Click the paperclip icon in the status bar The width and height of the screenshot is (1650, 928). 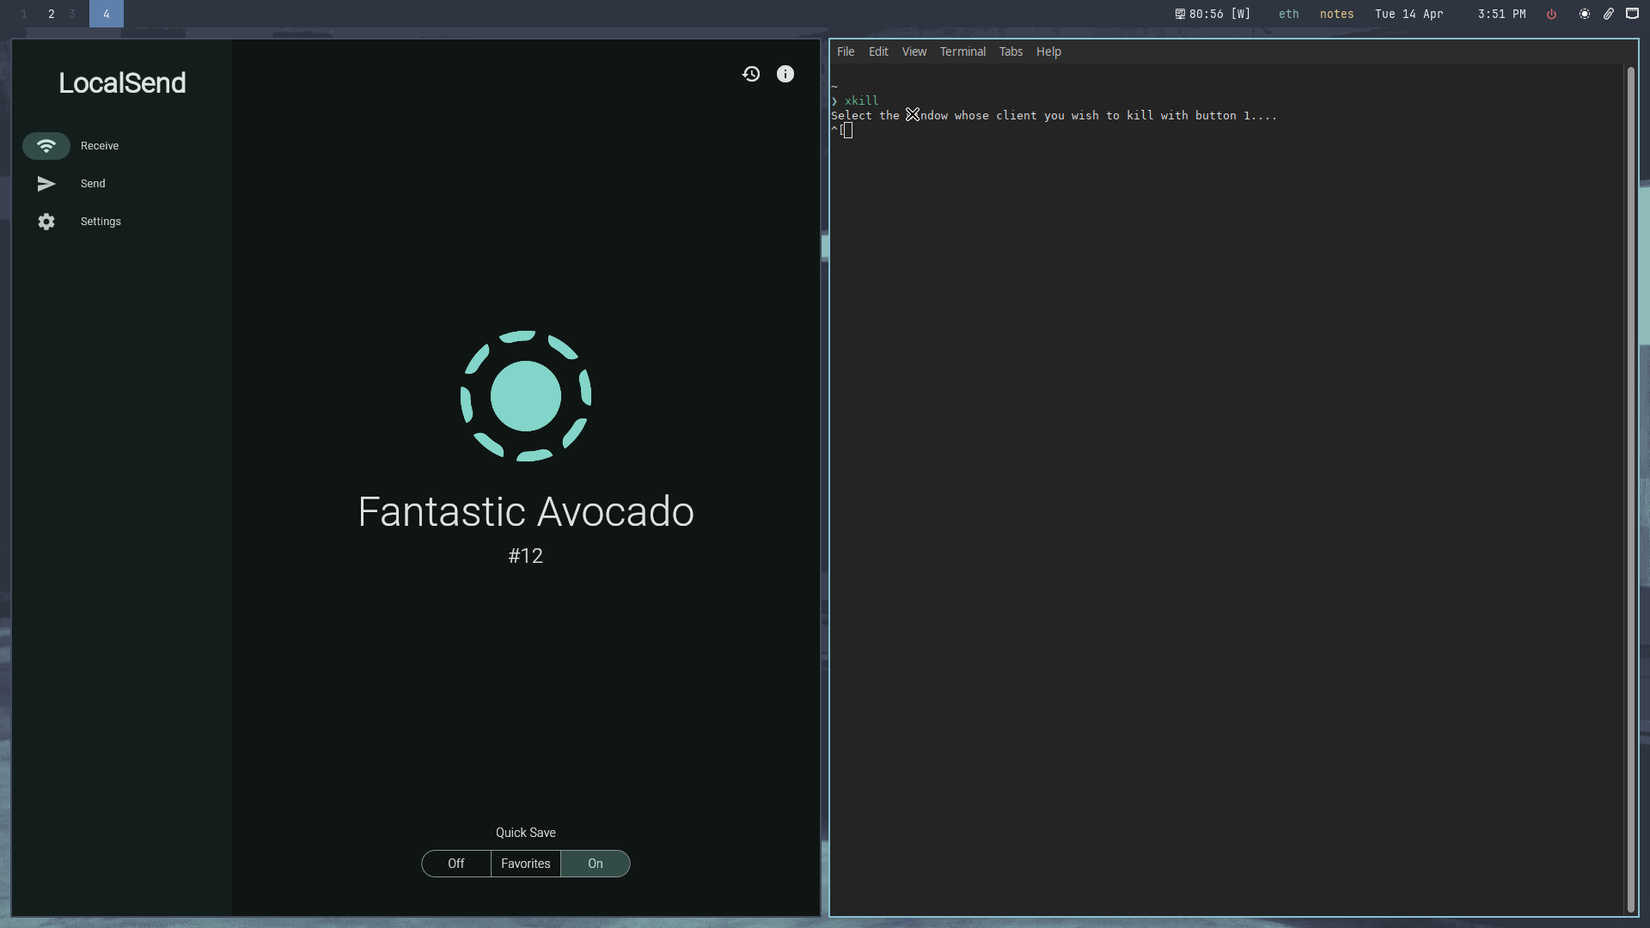coord(1608,14)
